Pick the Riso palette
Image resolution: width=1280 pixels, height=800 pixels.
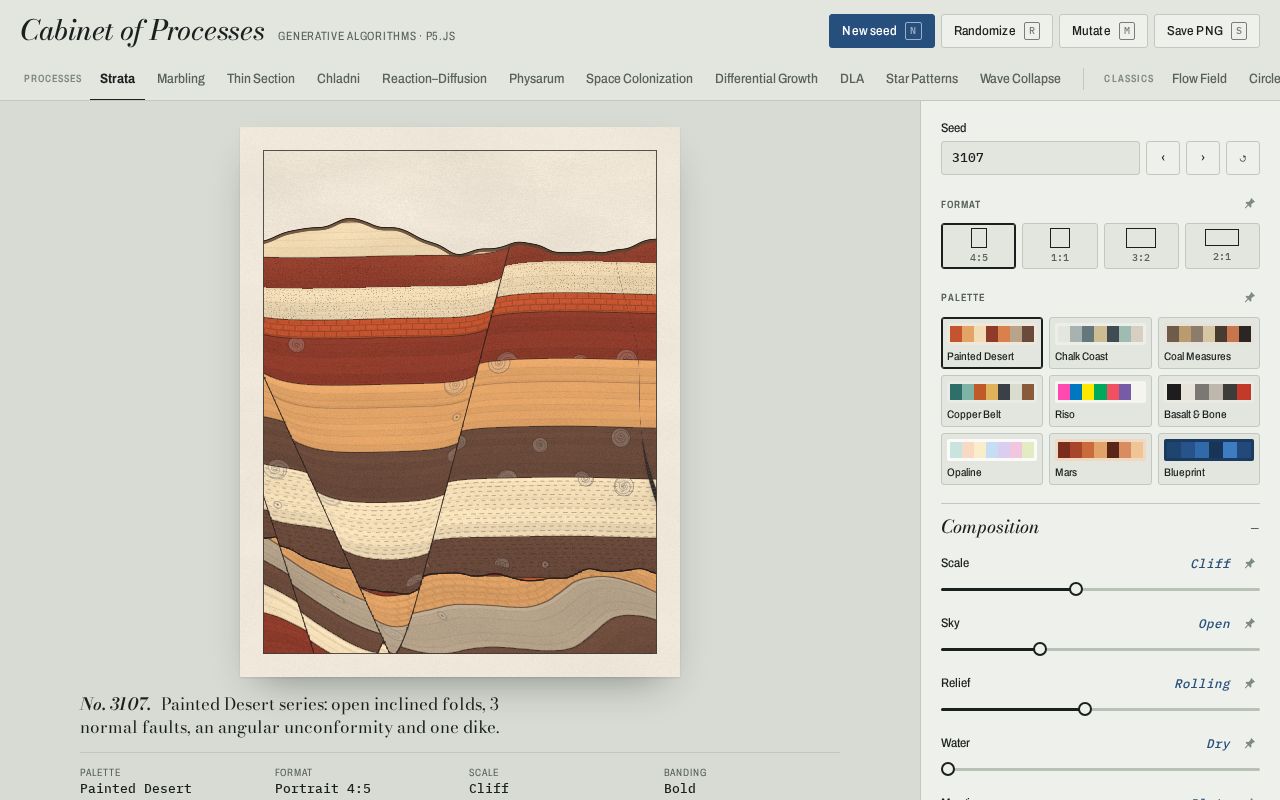[x=1100, y=401]
